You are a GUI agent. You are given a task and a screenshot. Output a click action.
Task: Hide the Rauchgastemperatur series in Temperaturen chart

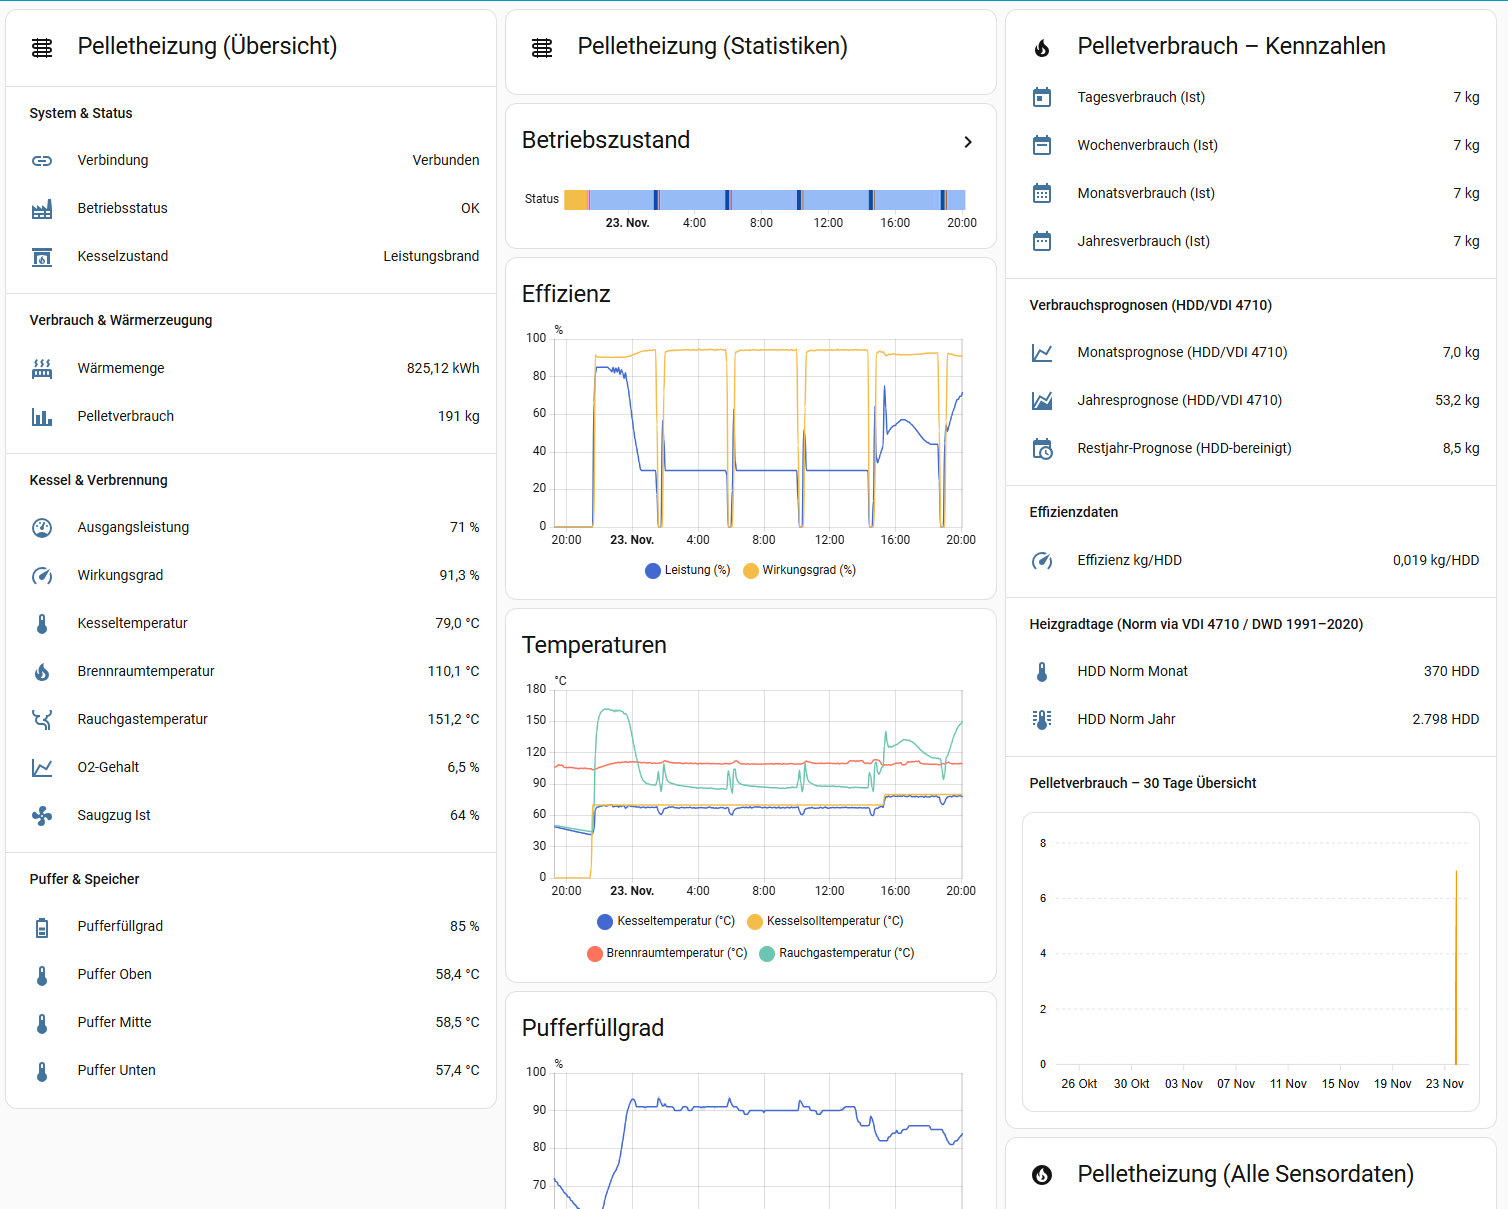[x=837, y=954]
